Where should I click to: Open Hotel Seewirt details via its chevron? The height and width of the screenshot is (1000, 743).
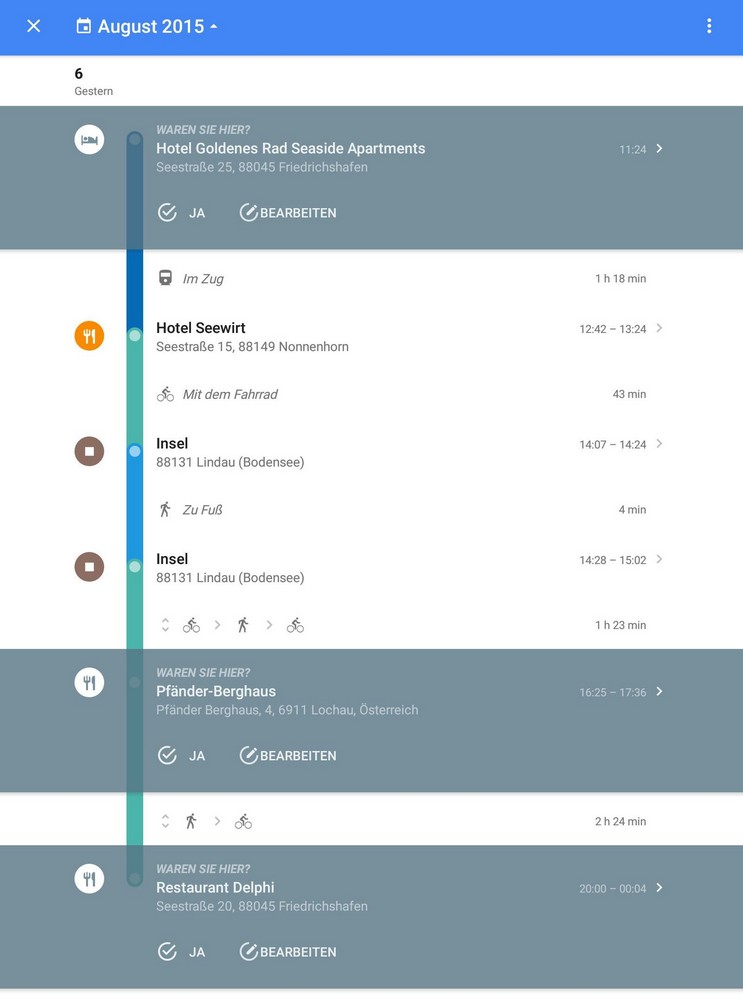(659, 328)
